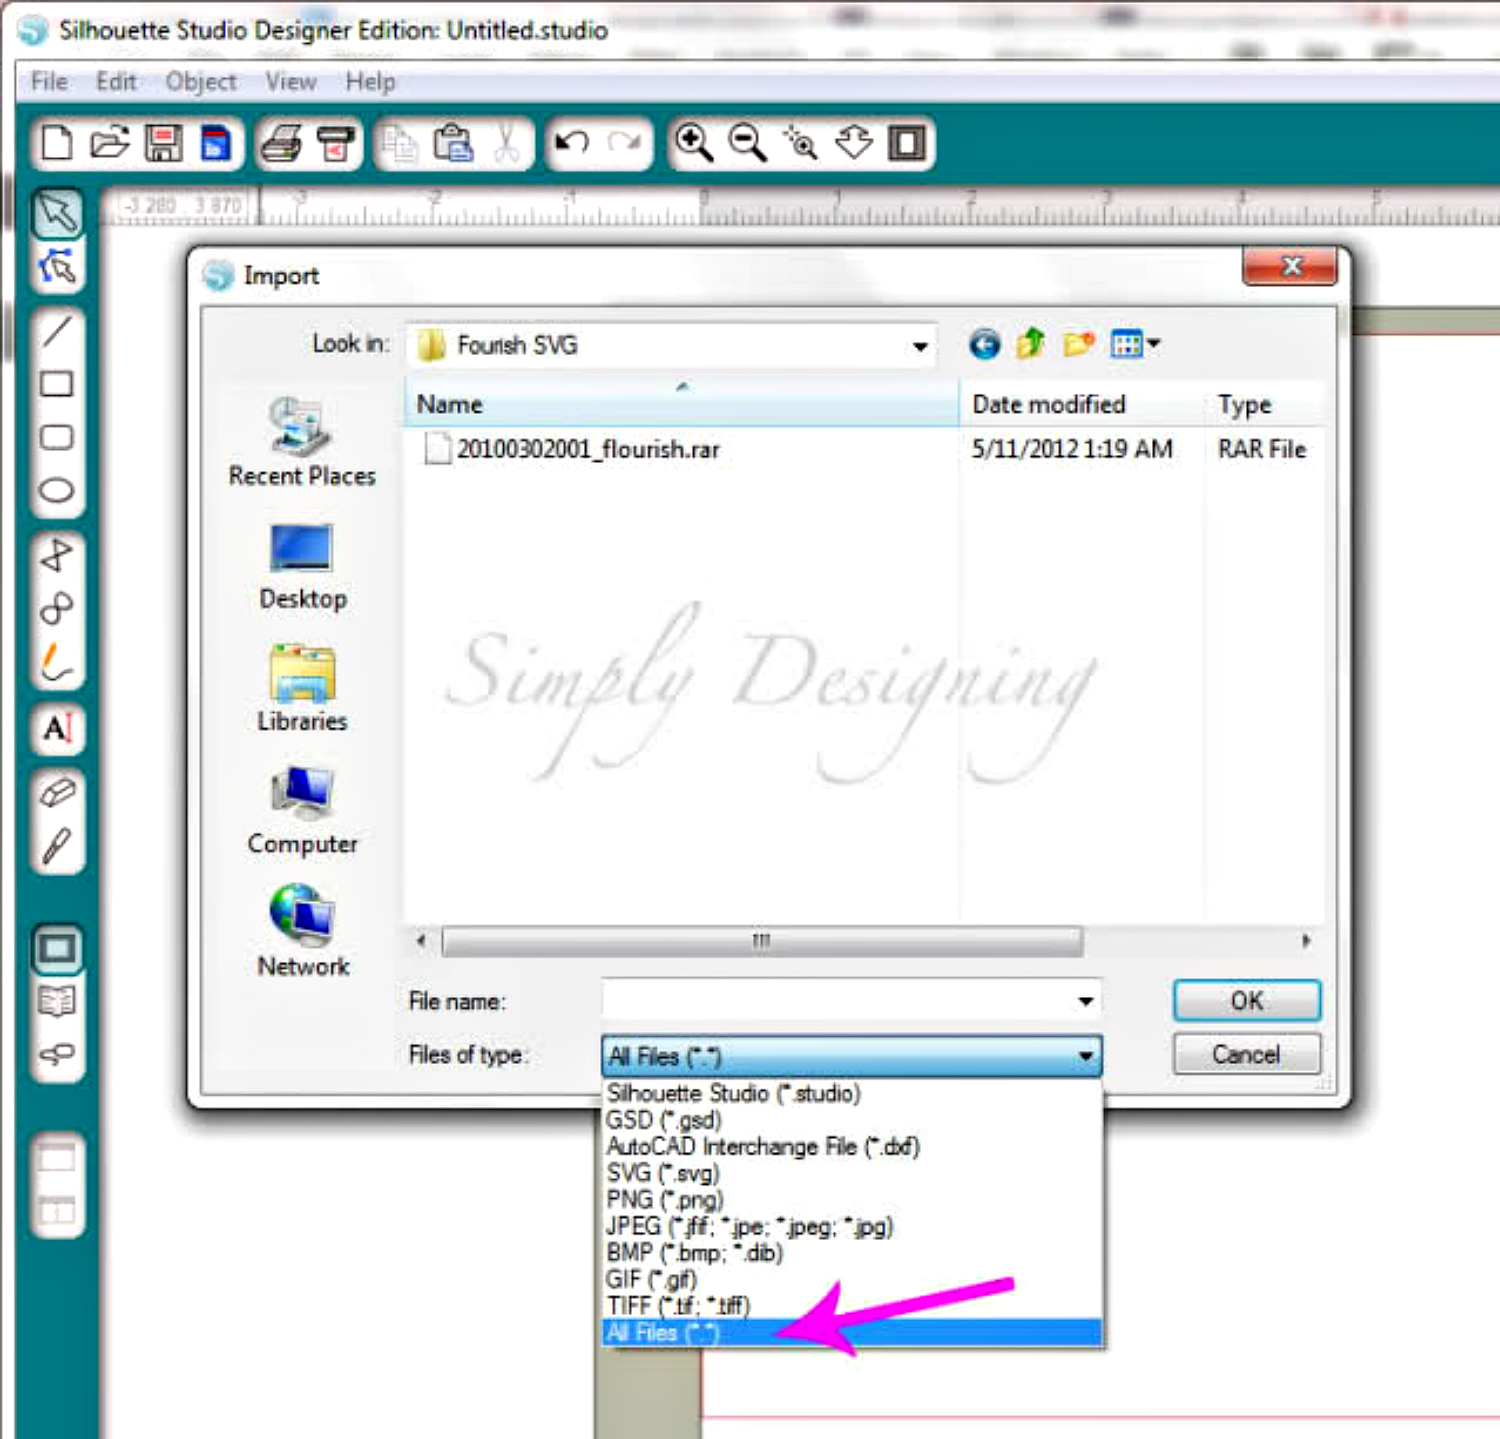This screenshot has width=1500, height=1439.
Task: Create a new folder icon in Import dialog
Action: (x=1078, y=345)
